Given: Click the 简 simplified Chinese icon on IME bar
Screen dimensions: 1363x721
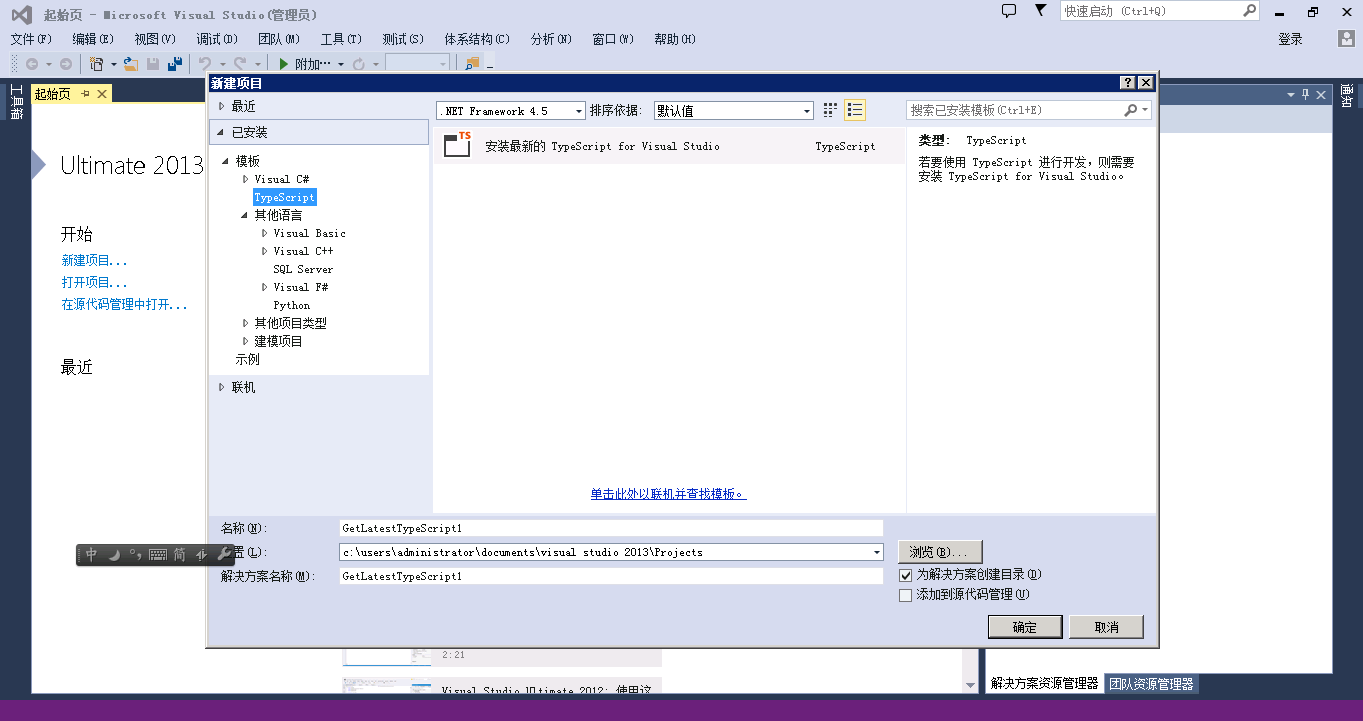Looking at the screenshot, I should coord(180,554).
